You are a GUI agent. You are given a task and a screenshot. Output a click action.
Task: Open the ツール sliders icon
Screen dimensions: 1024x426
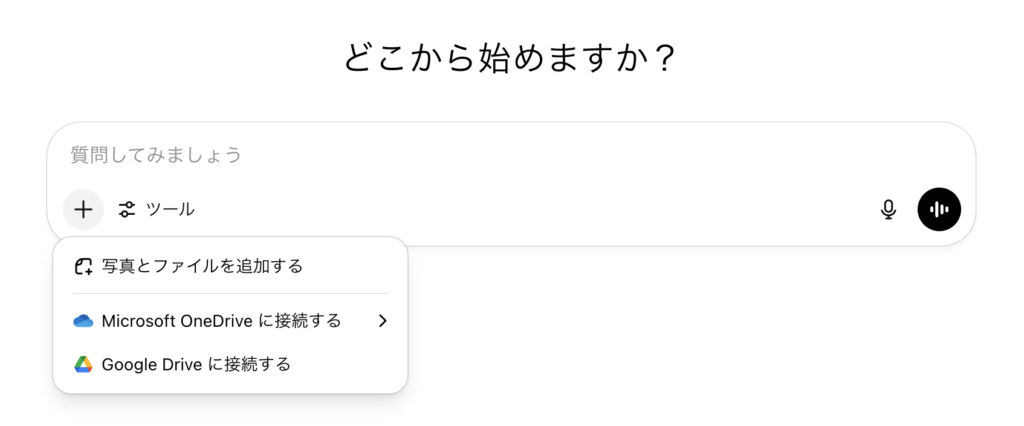(x=127, y=210)
